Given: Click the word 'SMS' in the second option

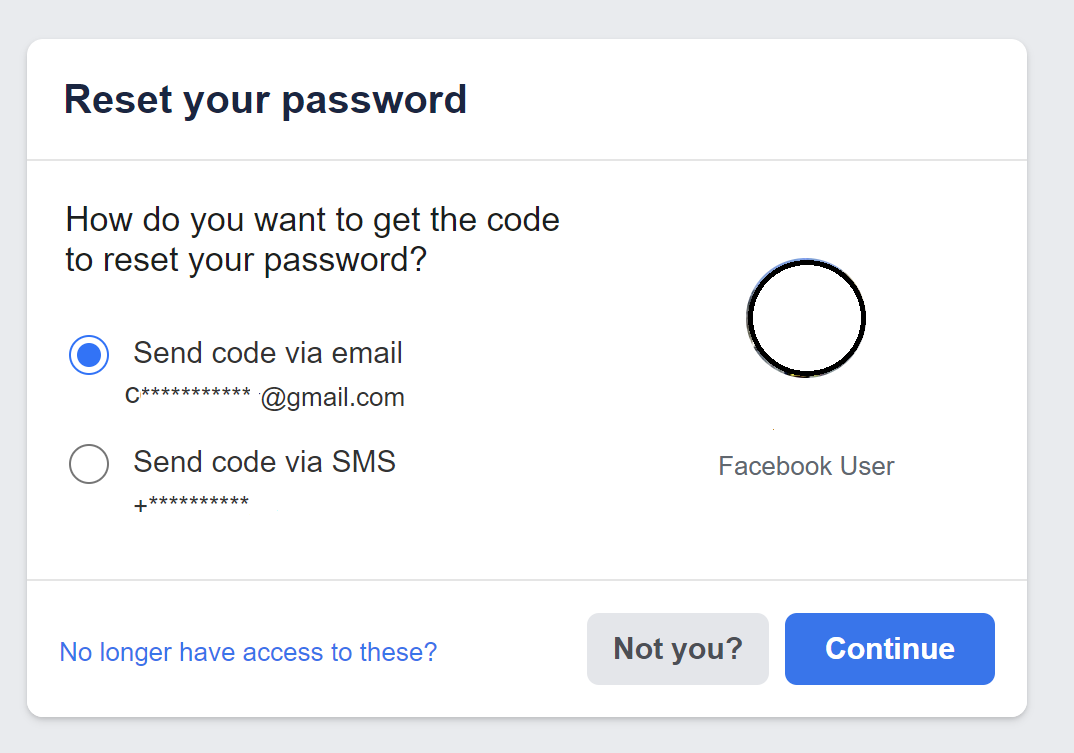Looking at the screenshot, I should (363, 462).
